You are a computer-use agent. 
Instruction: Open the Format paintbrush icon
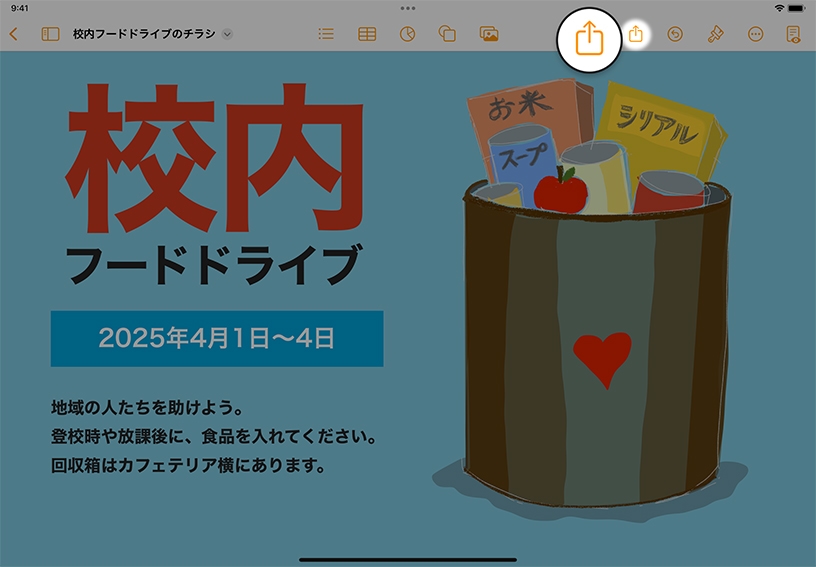[715, 34]
